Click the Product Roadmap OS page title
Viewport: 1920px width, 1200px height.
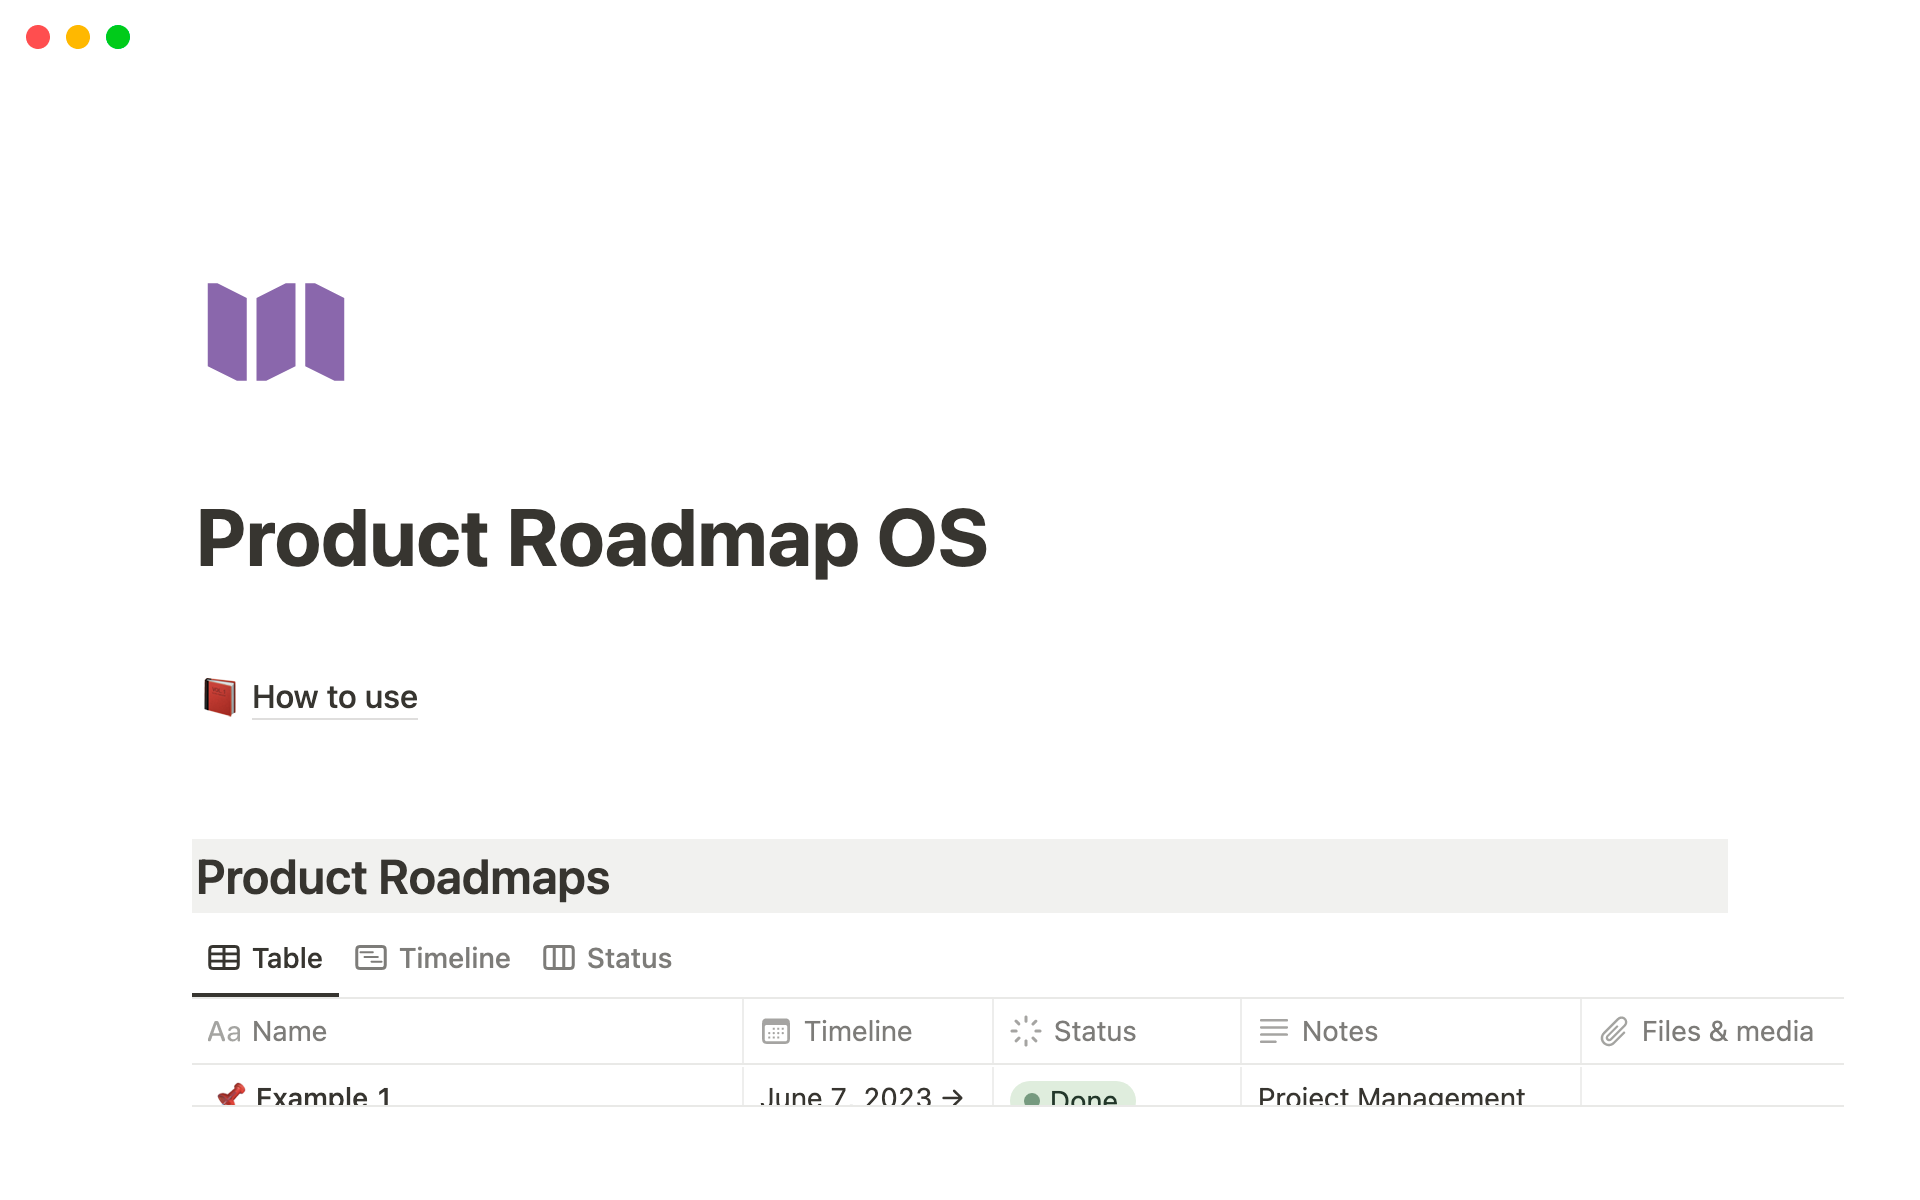(592, 539)
